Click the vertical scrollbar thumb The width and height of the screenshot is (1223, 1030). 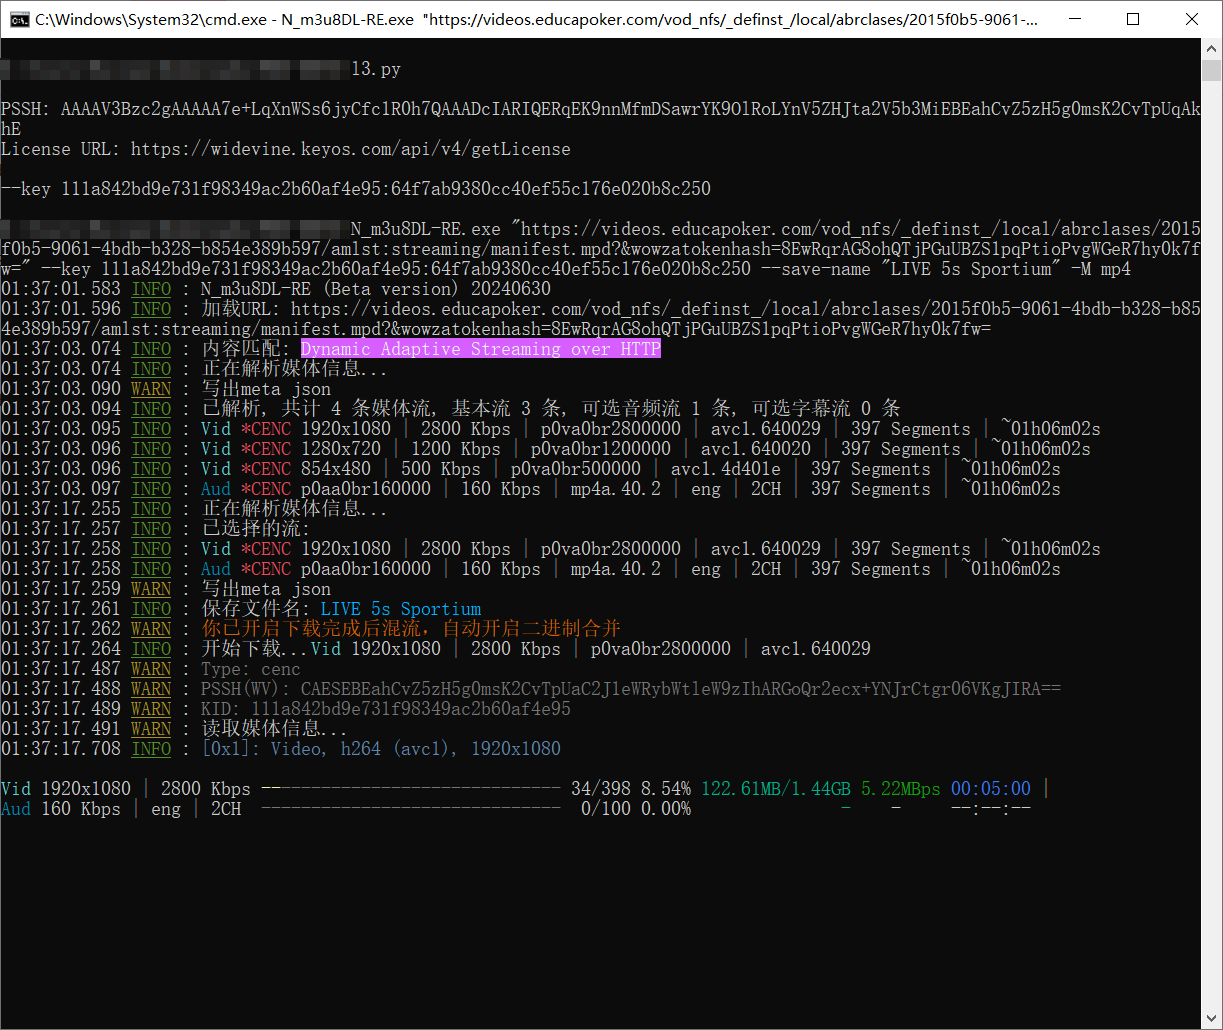(1211, 69)
